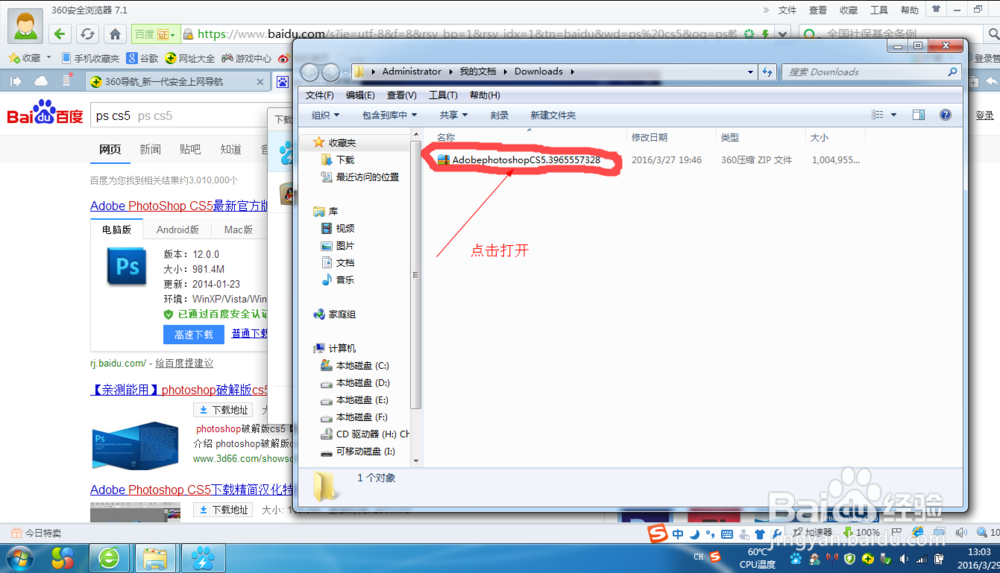1000x573 pixels.
Task: Go to the browser home page icon
Action: 115,34
